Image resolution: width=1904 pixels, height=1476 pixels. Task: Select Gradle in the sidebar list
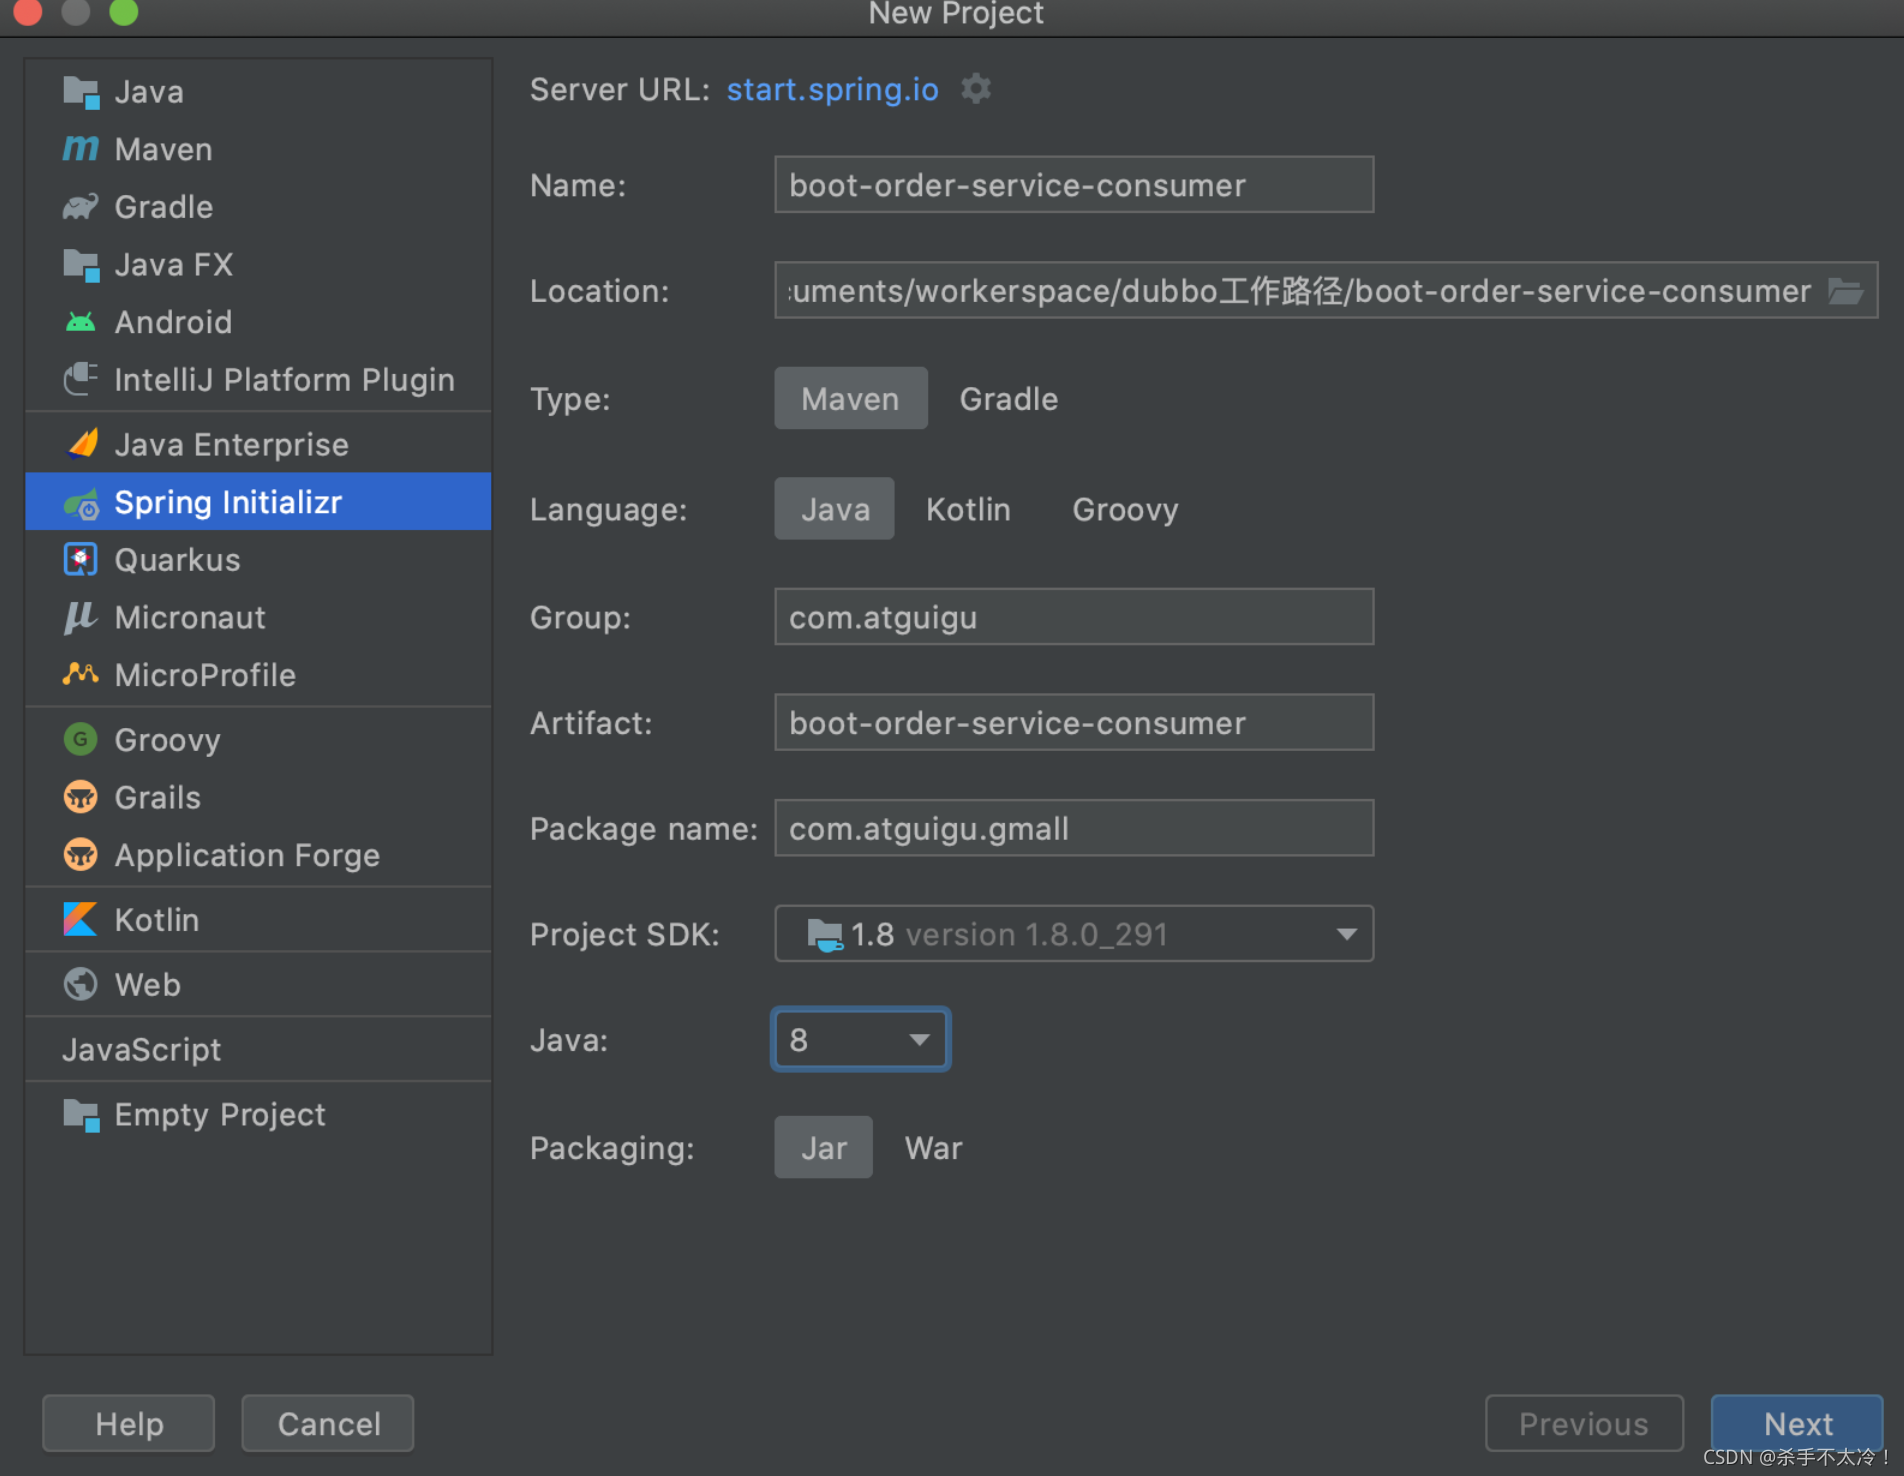coord(258,207)
